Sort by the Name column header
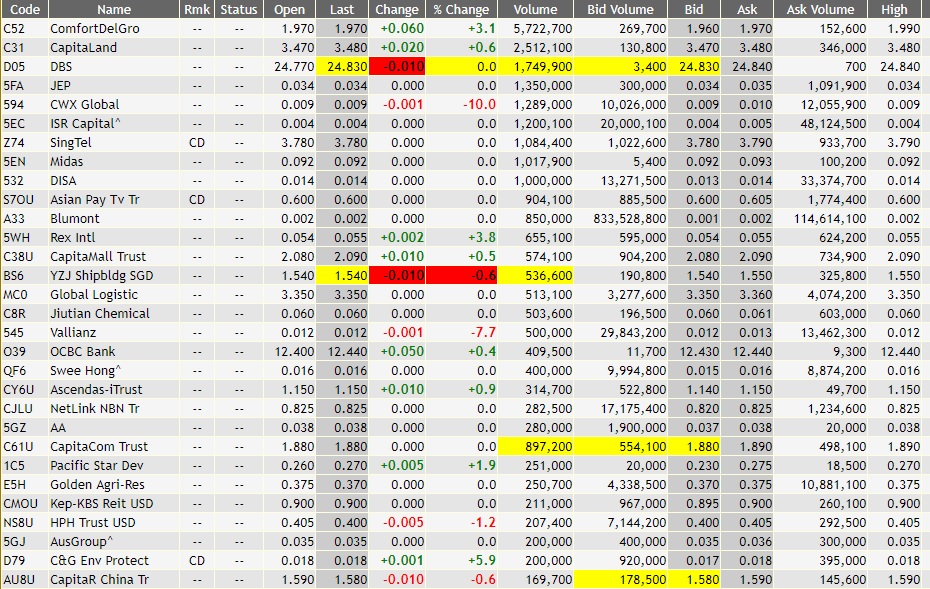 click(114, 9)
